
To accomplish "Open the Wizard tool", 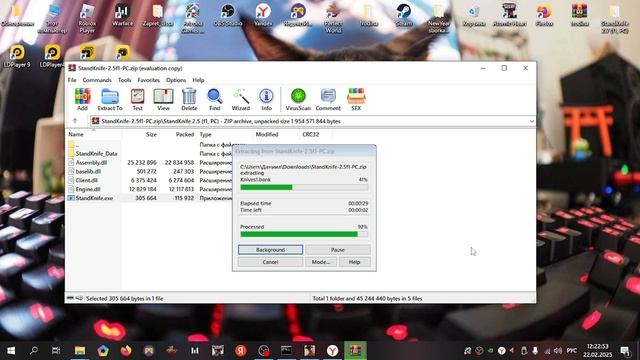I will [240, 100].
